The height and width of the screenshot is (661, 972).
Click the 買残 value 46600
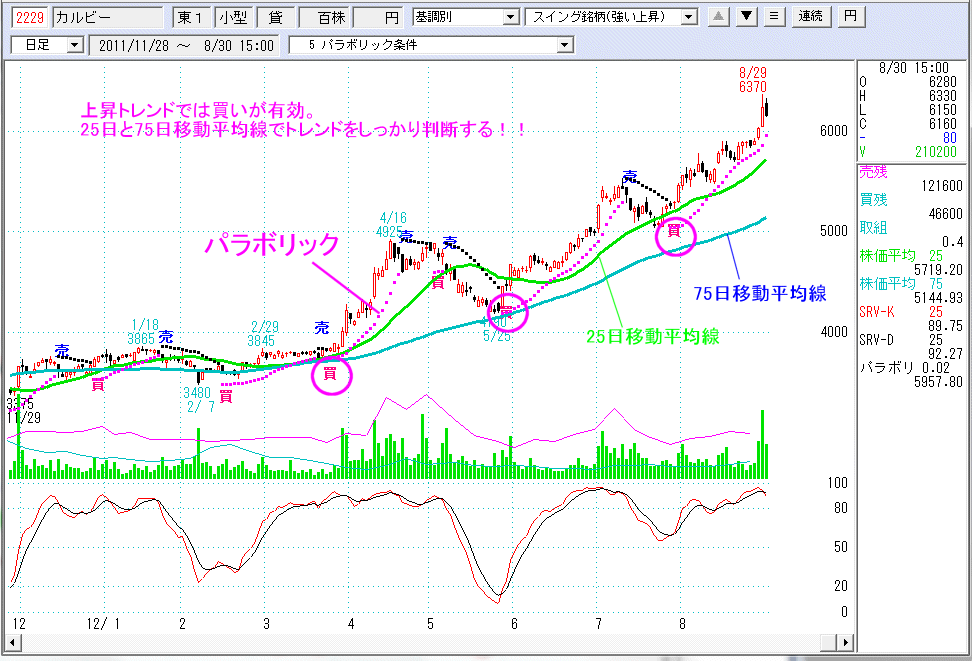tap(945, 214)
